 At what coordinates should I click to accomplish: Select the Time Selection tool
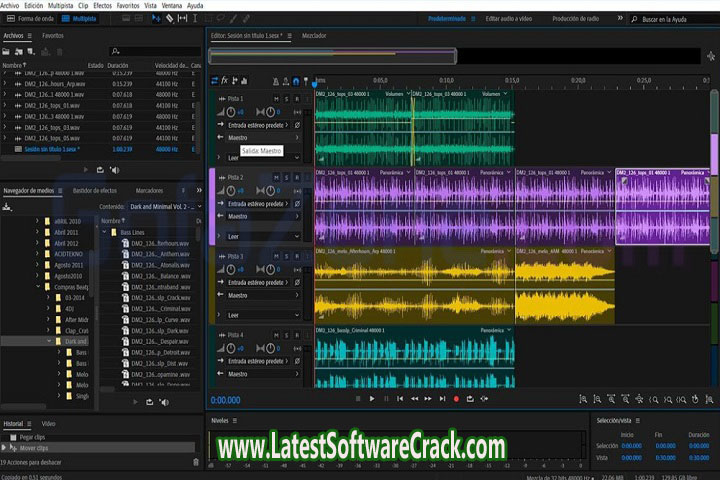coord(195,18)
